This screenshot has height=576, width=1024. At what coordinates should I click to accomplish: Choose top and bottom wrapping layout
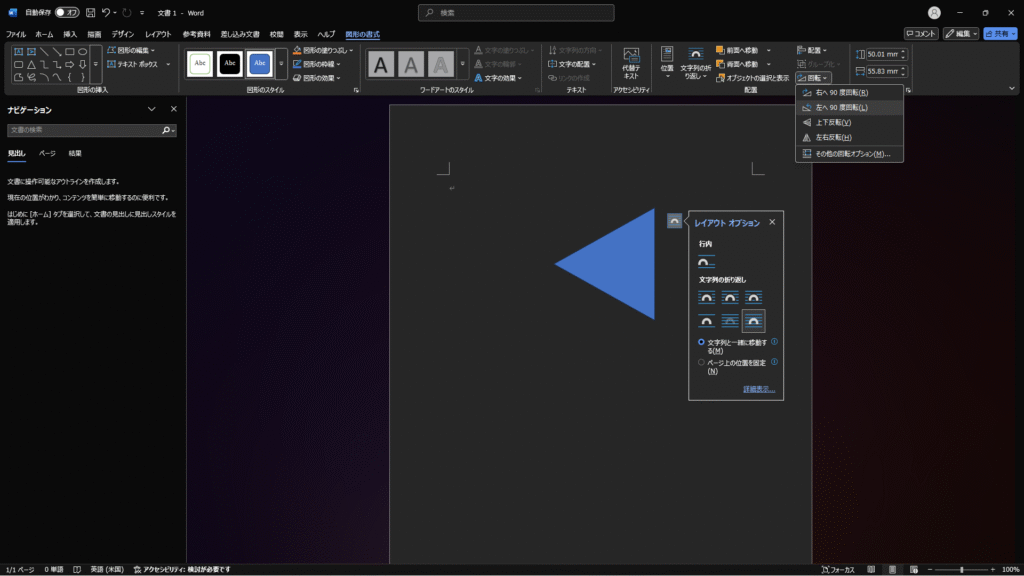point(706,321)
